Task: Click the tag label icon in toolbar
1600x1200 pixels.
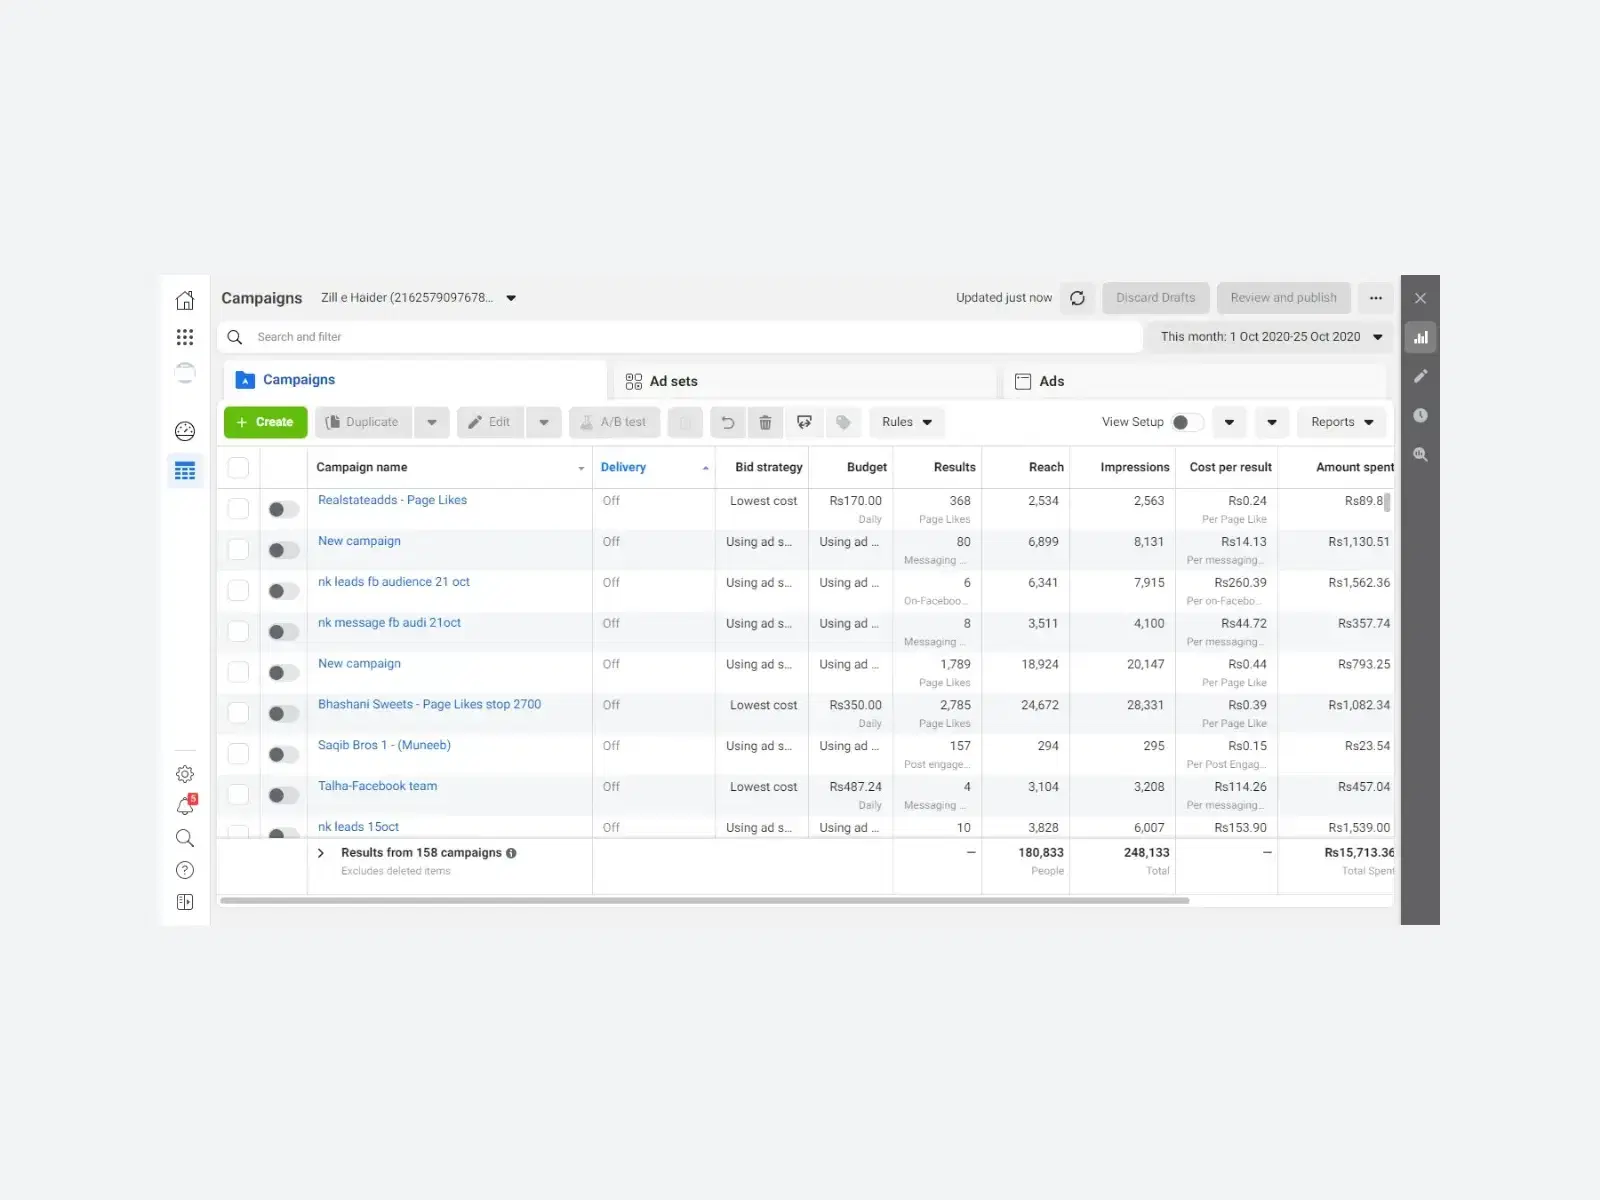Action: pyautogui.click(x=843, y=422)
